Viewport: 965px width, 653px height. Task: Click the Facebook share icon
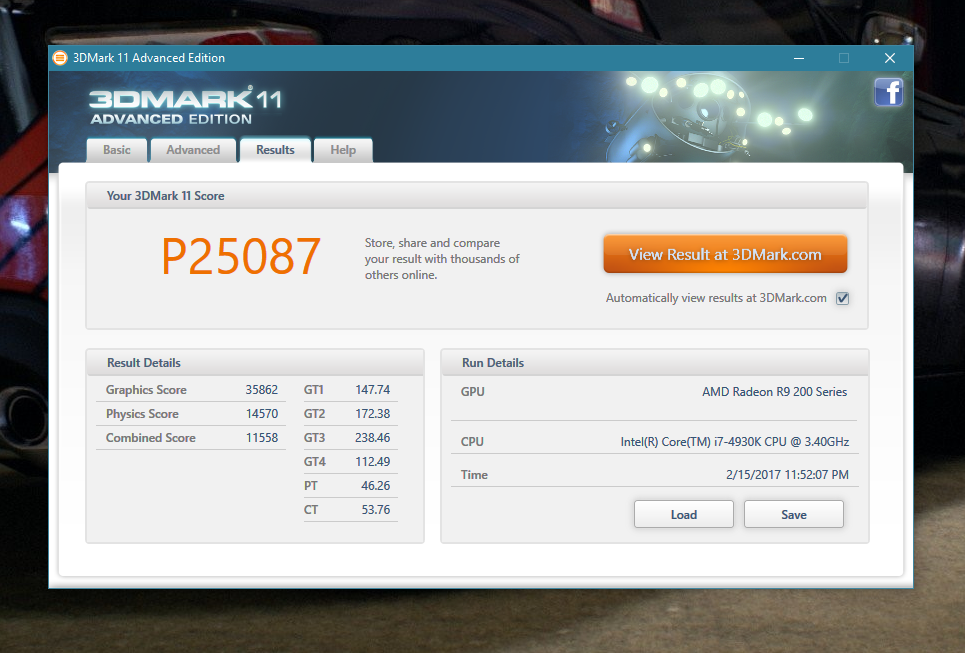coord(889,92)
